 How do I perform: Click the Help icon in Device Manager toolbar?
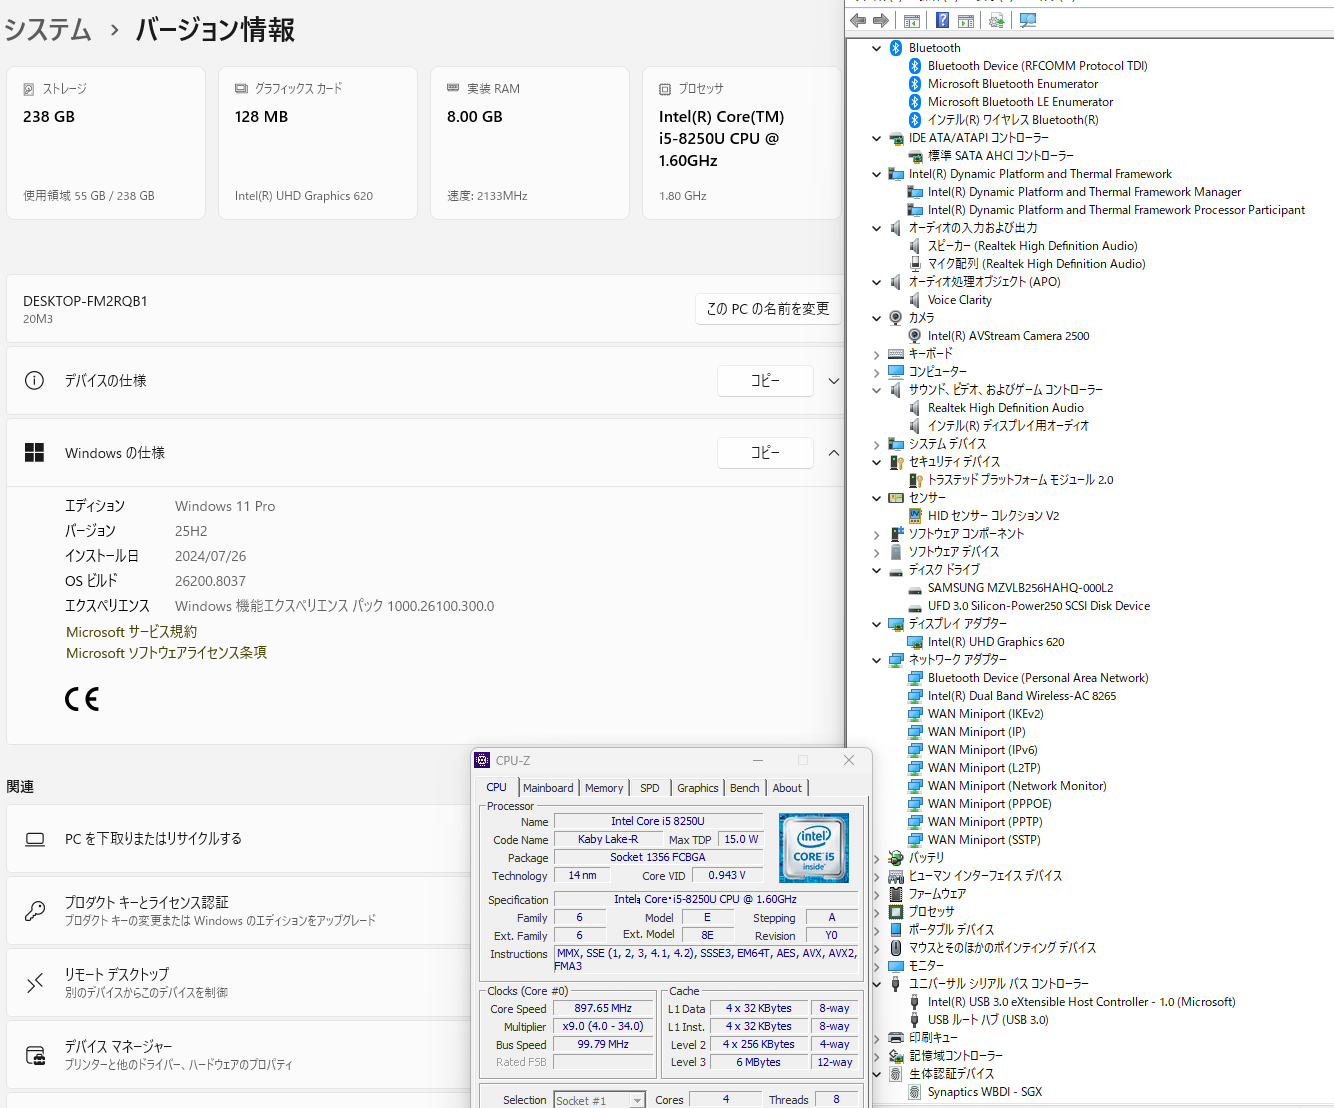(x=942, y=20)
